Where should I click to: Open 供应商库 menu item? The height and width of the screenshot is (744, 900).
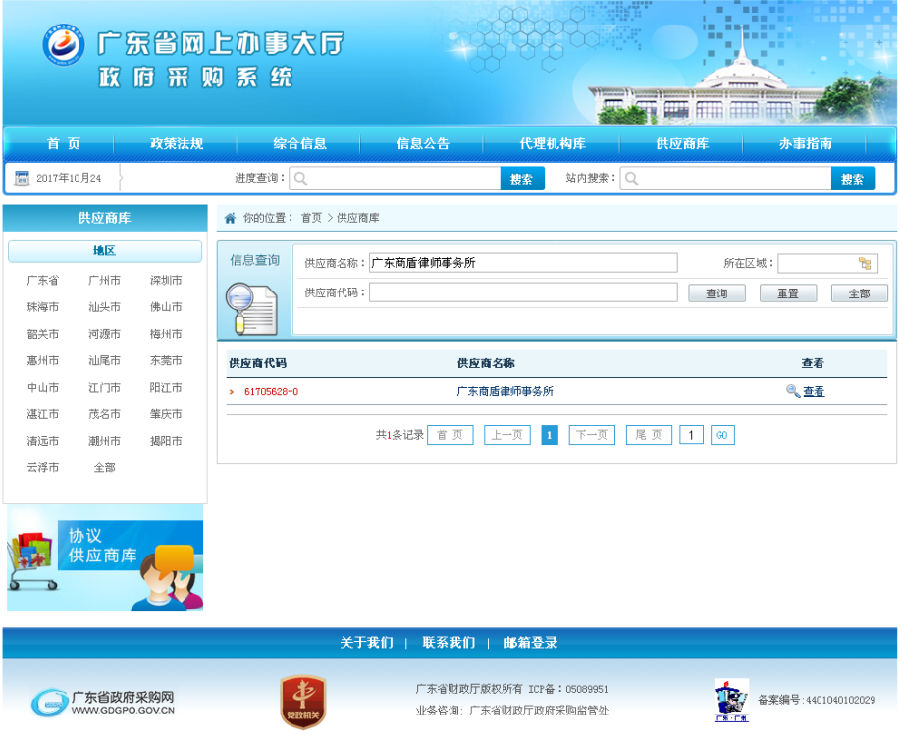pos(682,144)
